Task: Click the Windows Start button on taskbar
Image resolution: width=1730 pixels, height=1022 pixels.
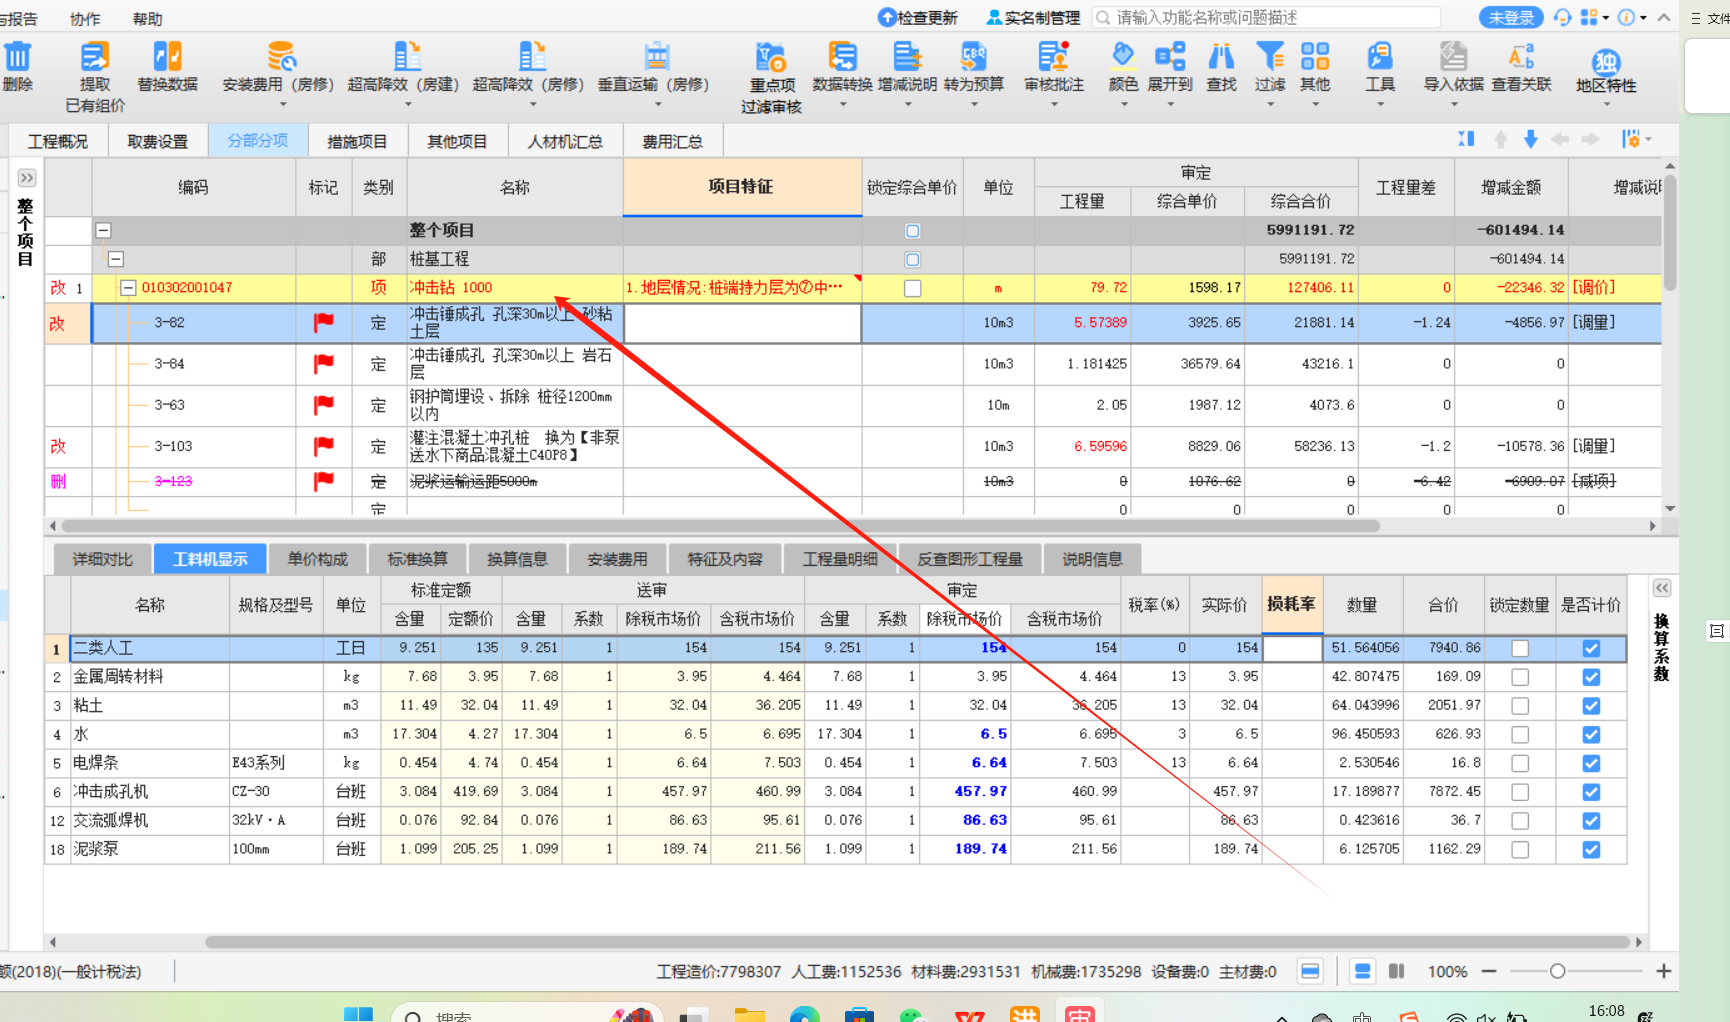Action: pyautogui.click(x=358, y=1015)
